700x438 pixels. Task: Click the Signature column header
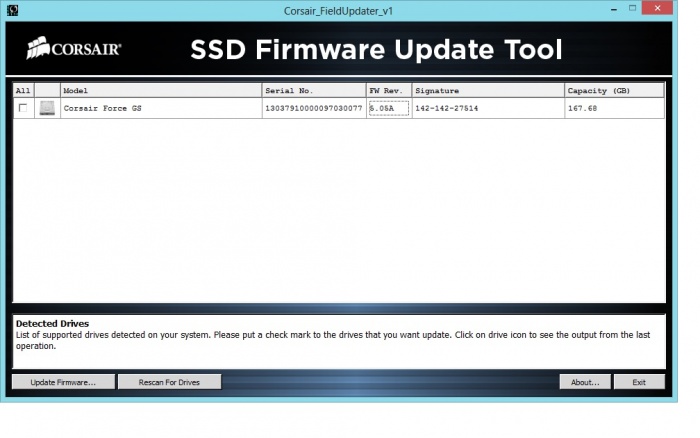488,91
